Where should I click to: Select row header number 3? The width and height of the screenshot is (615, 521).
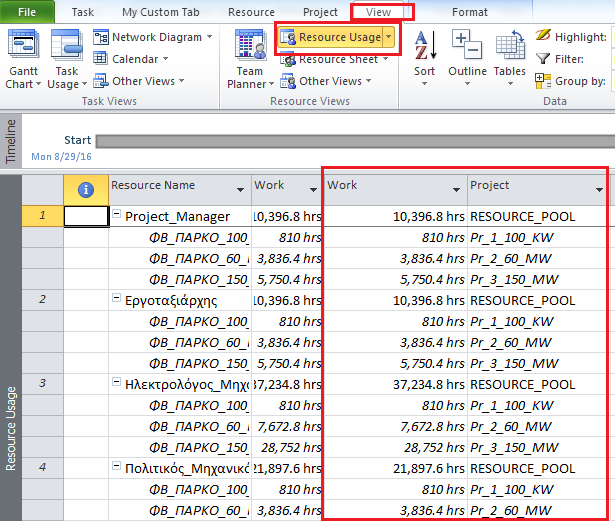(x=42, y=384)
